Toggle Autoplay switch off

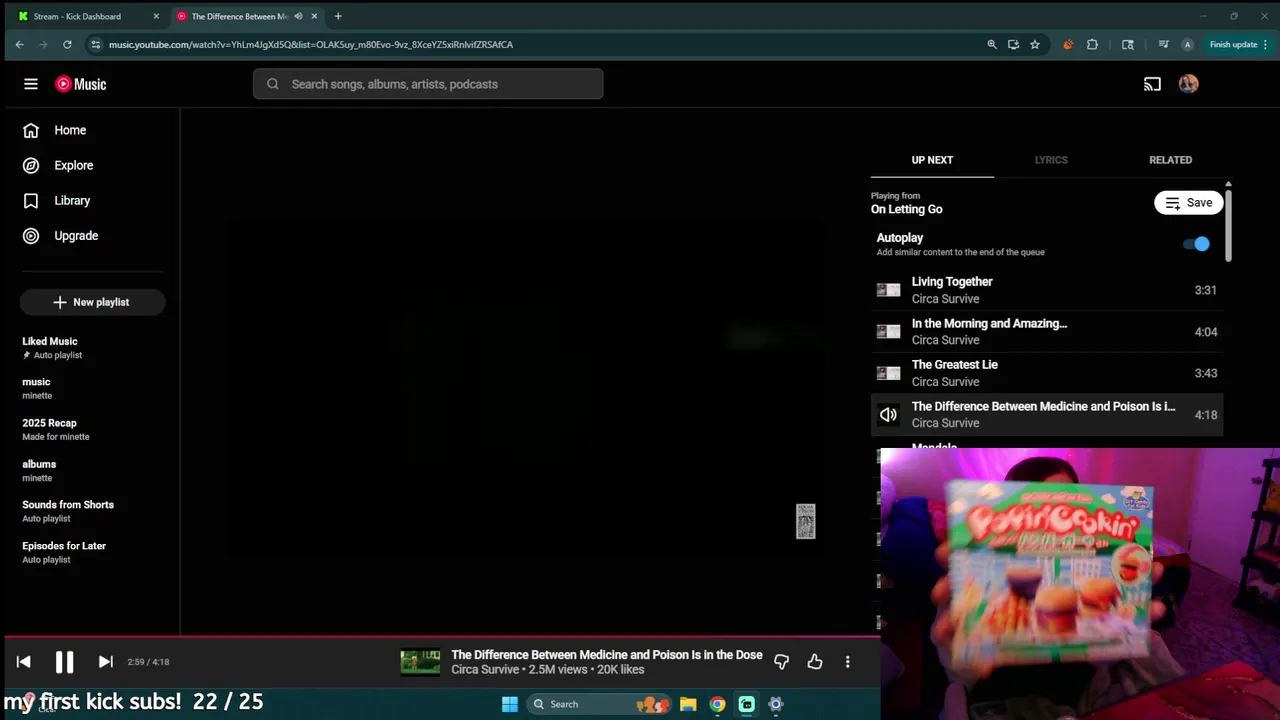[x=1196, y=244]
